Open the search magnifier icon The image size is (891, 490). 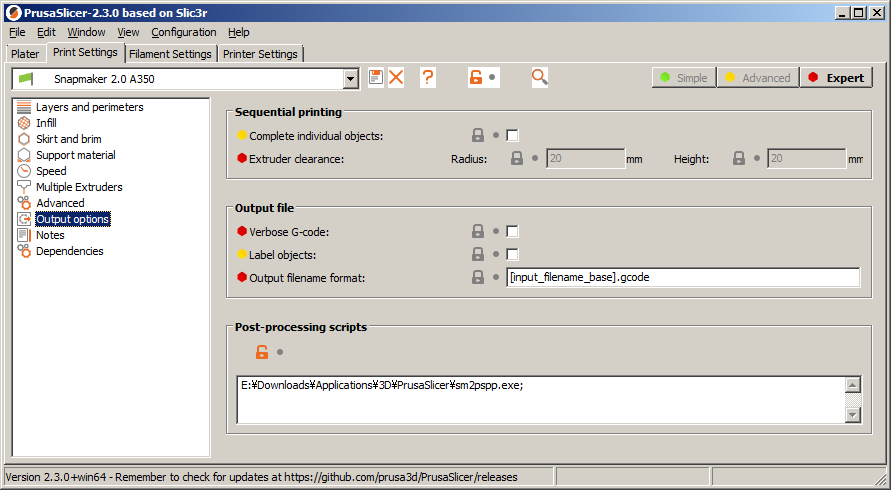[x=540, y=77]
